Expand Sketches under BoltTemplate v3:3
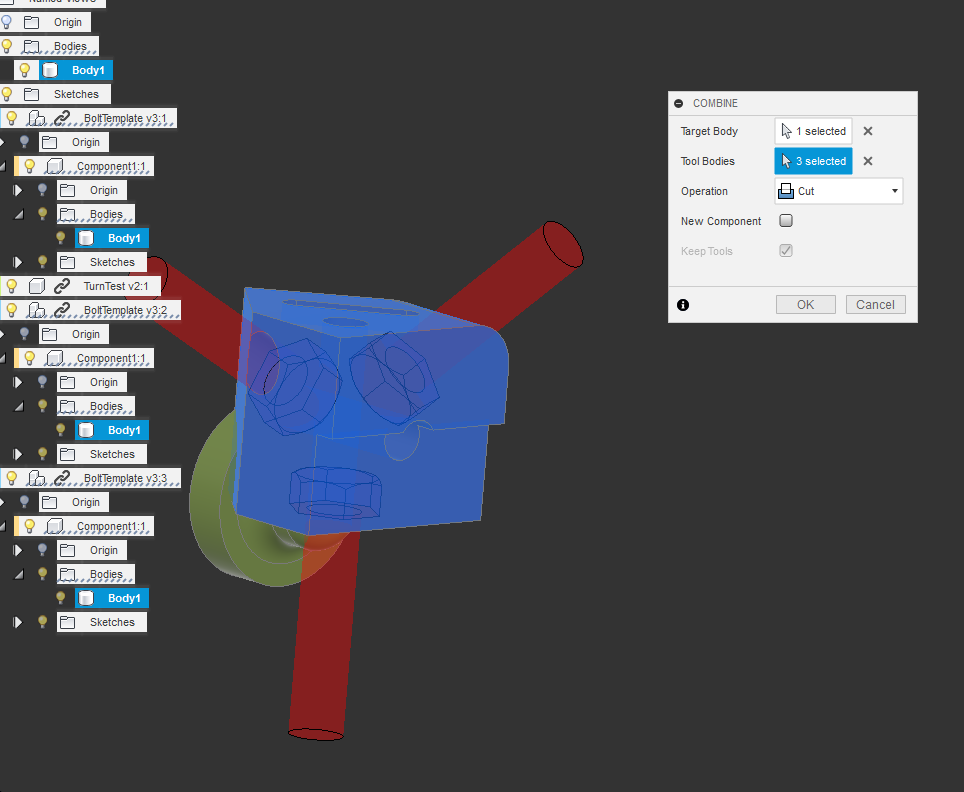 (18, 622)
